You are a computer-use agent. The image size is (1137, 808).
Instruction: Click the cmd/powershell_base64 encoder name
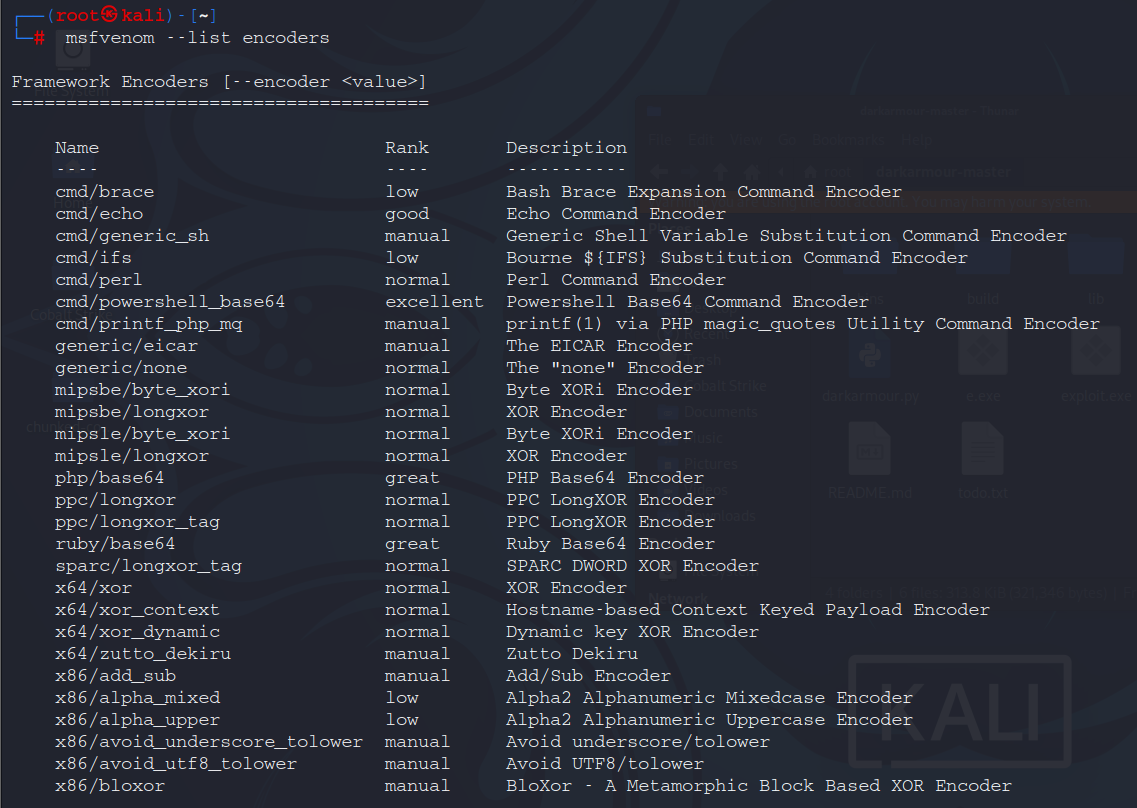(x=170, y=302)
